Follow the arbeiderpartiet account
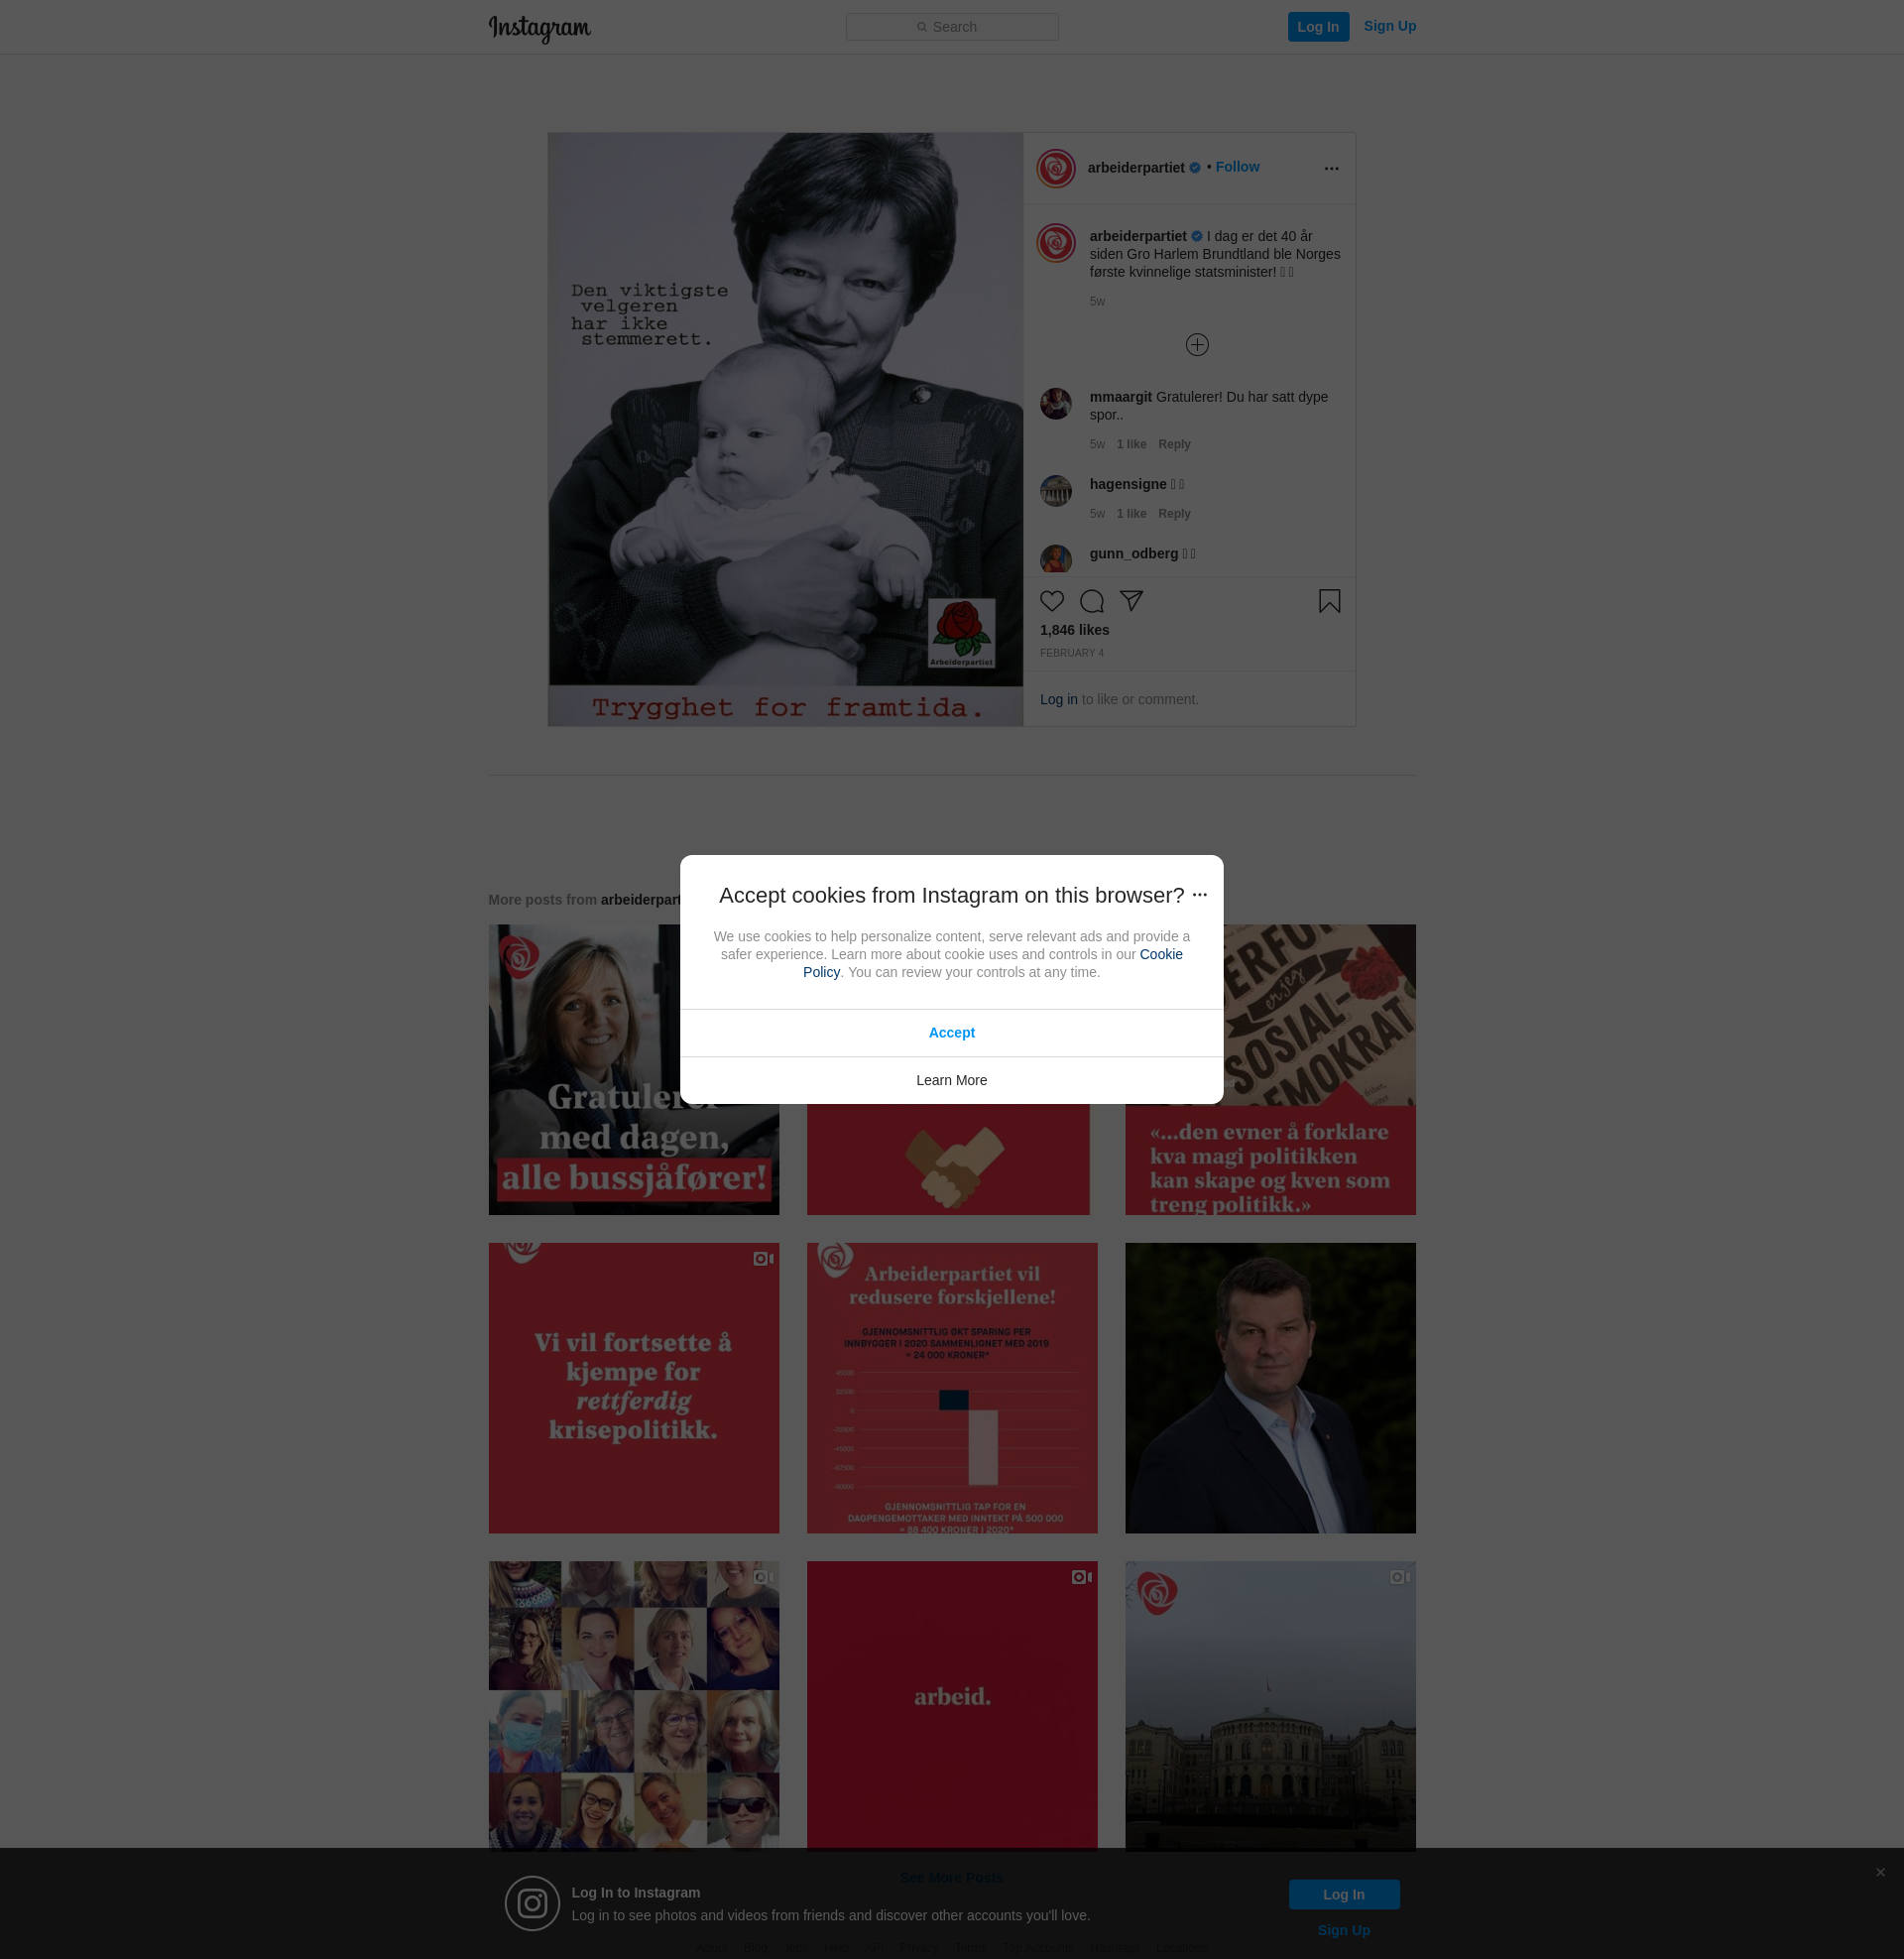This screenshot has width=1904, height=1959. [1237, 167]
